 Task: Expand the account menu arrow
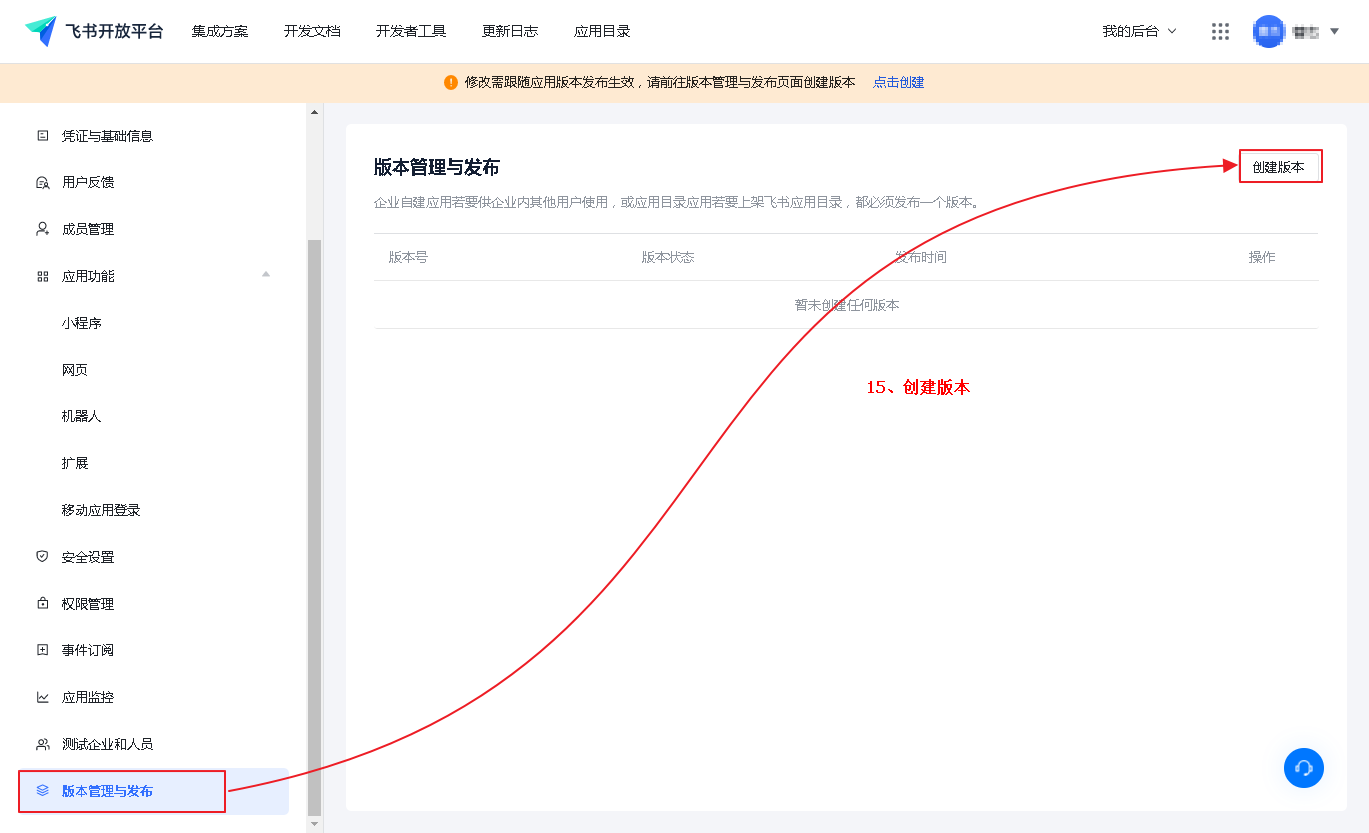[1334, 31]
